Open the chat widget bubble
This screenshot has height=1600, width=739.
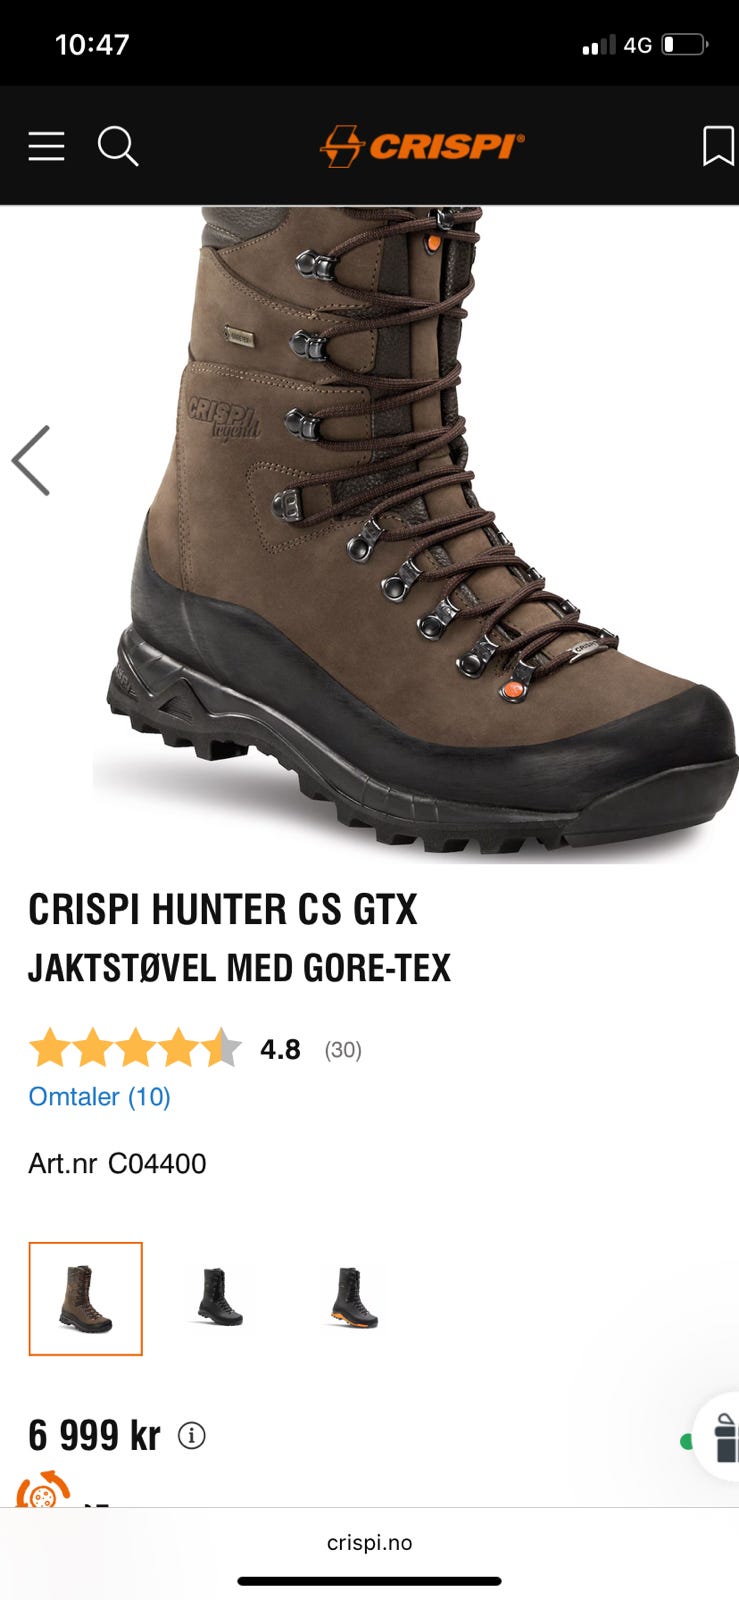tap(718, 1436)
